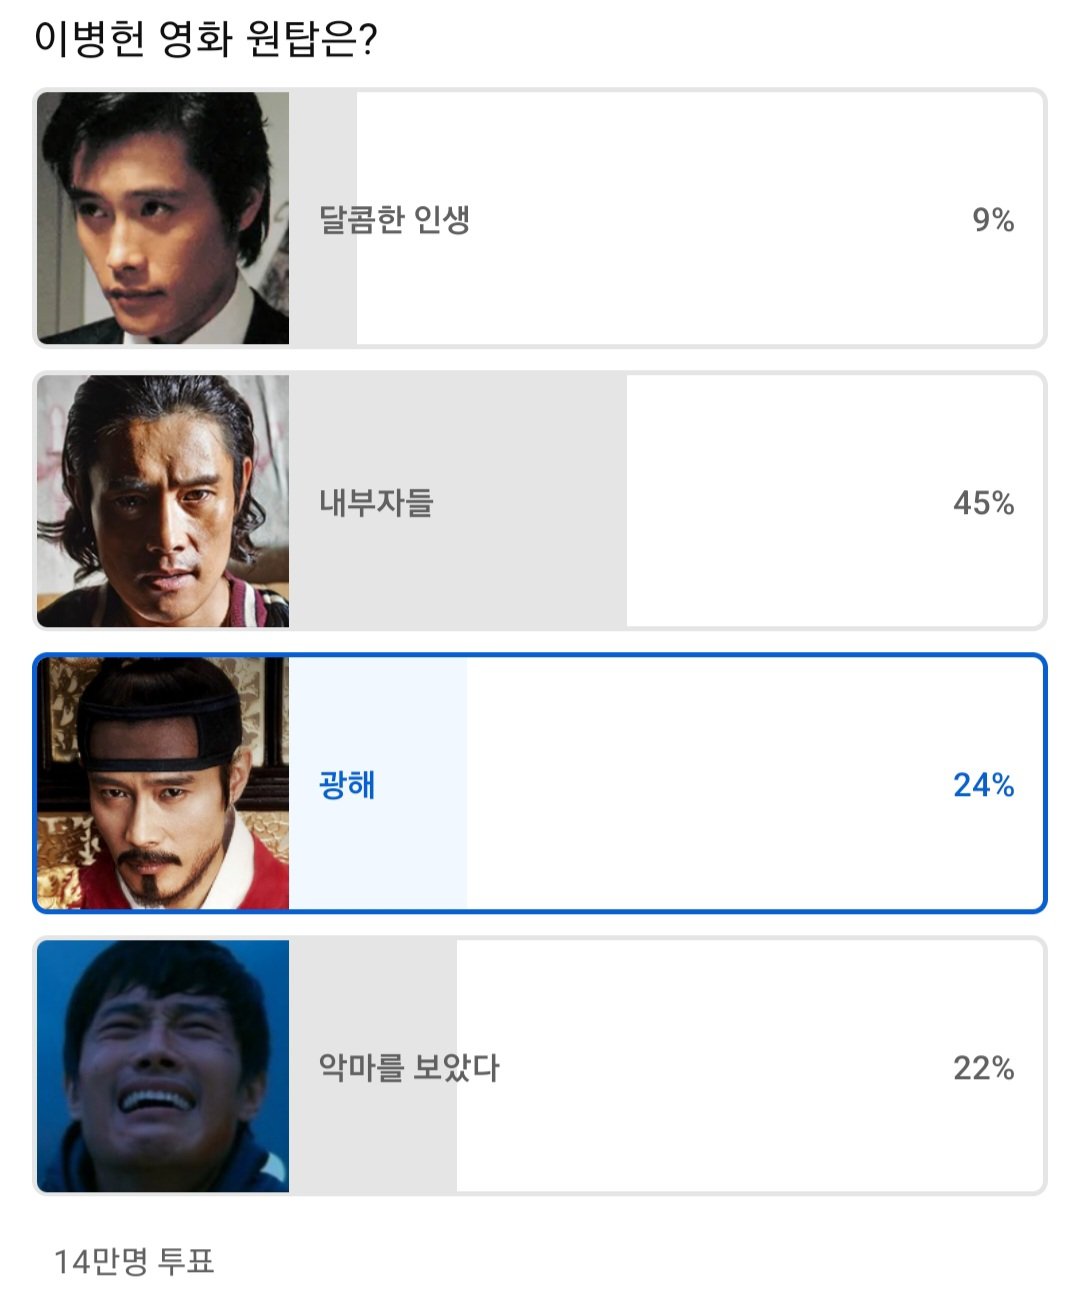1080x1298 pixels.
Task: Click the blue 24% result figure
Action: pyautogui.click(x=984, y=786)
